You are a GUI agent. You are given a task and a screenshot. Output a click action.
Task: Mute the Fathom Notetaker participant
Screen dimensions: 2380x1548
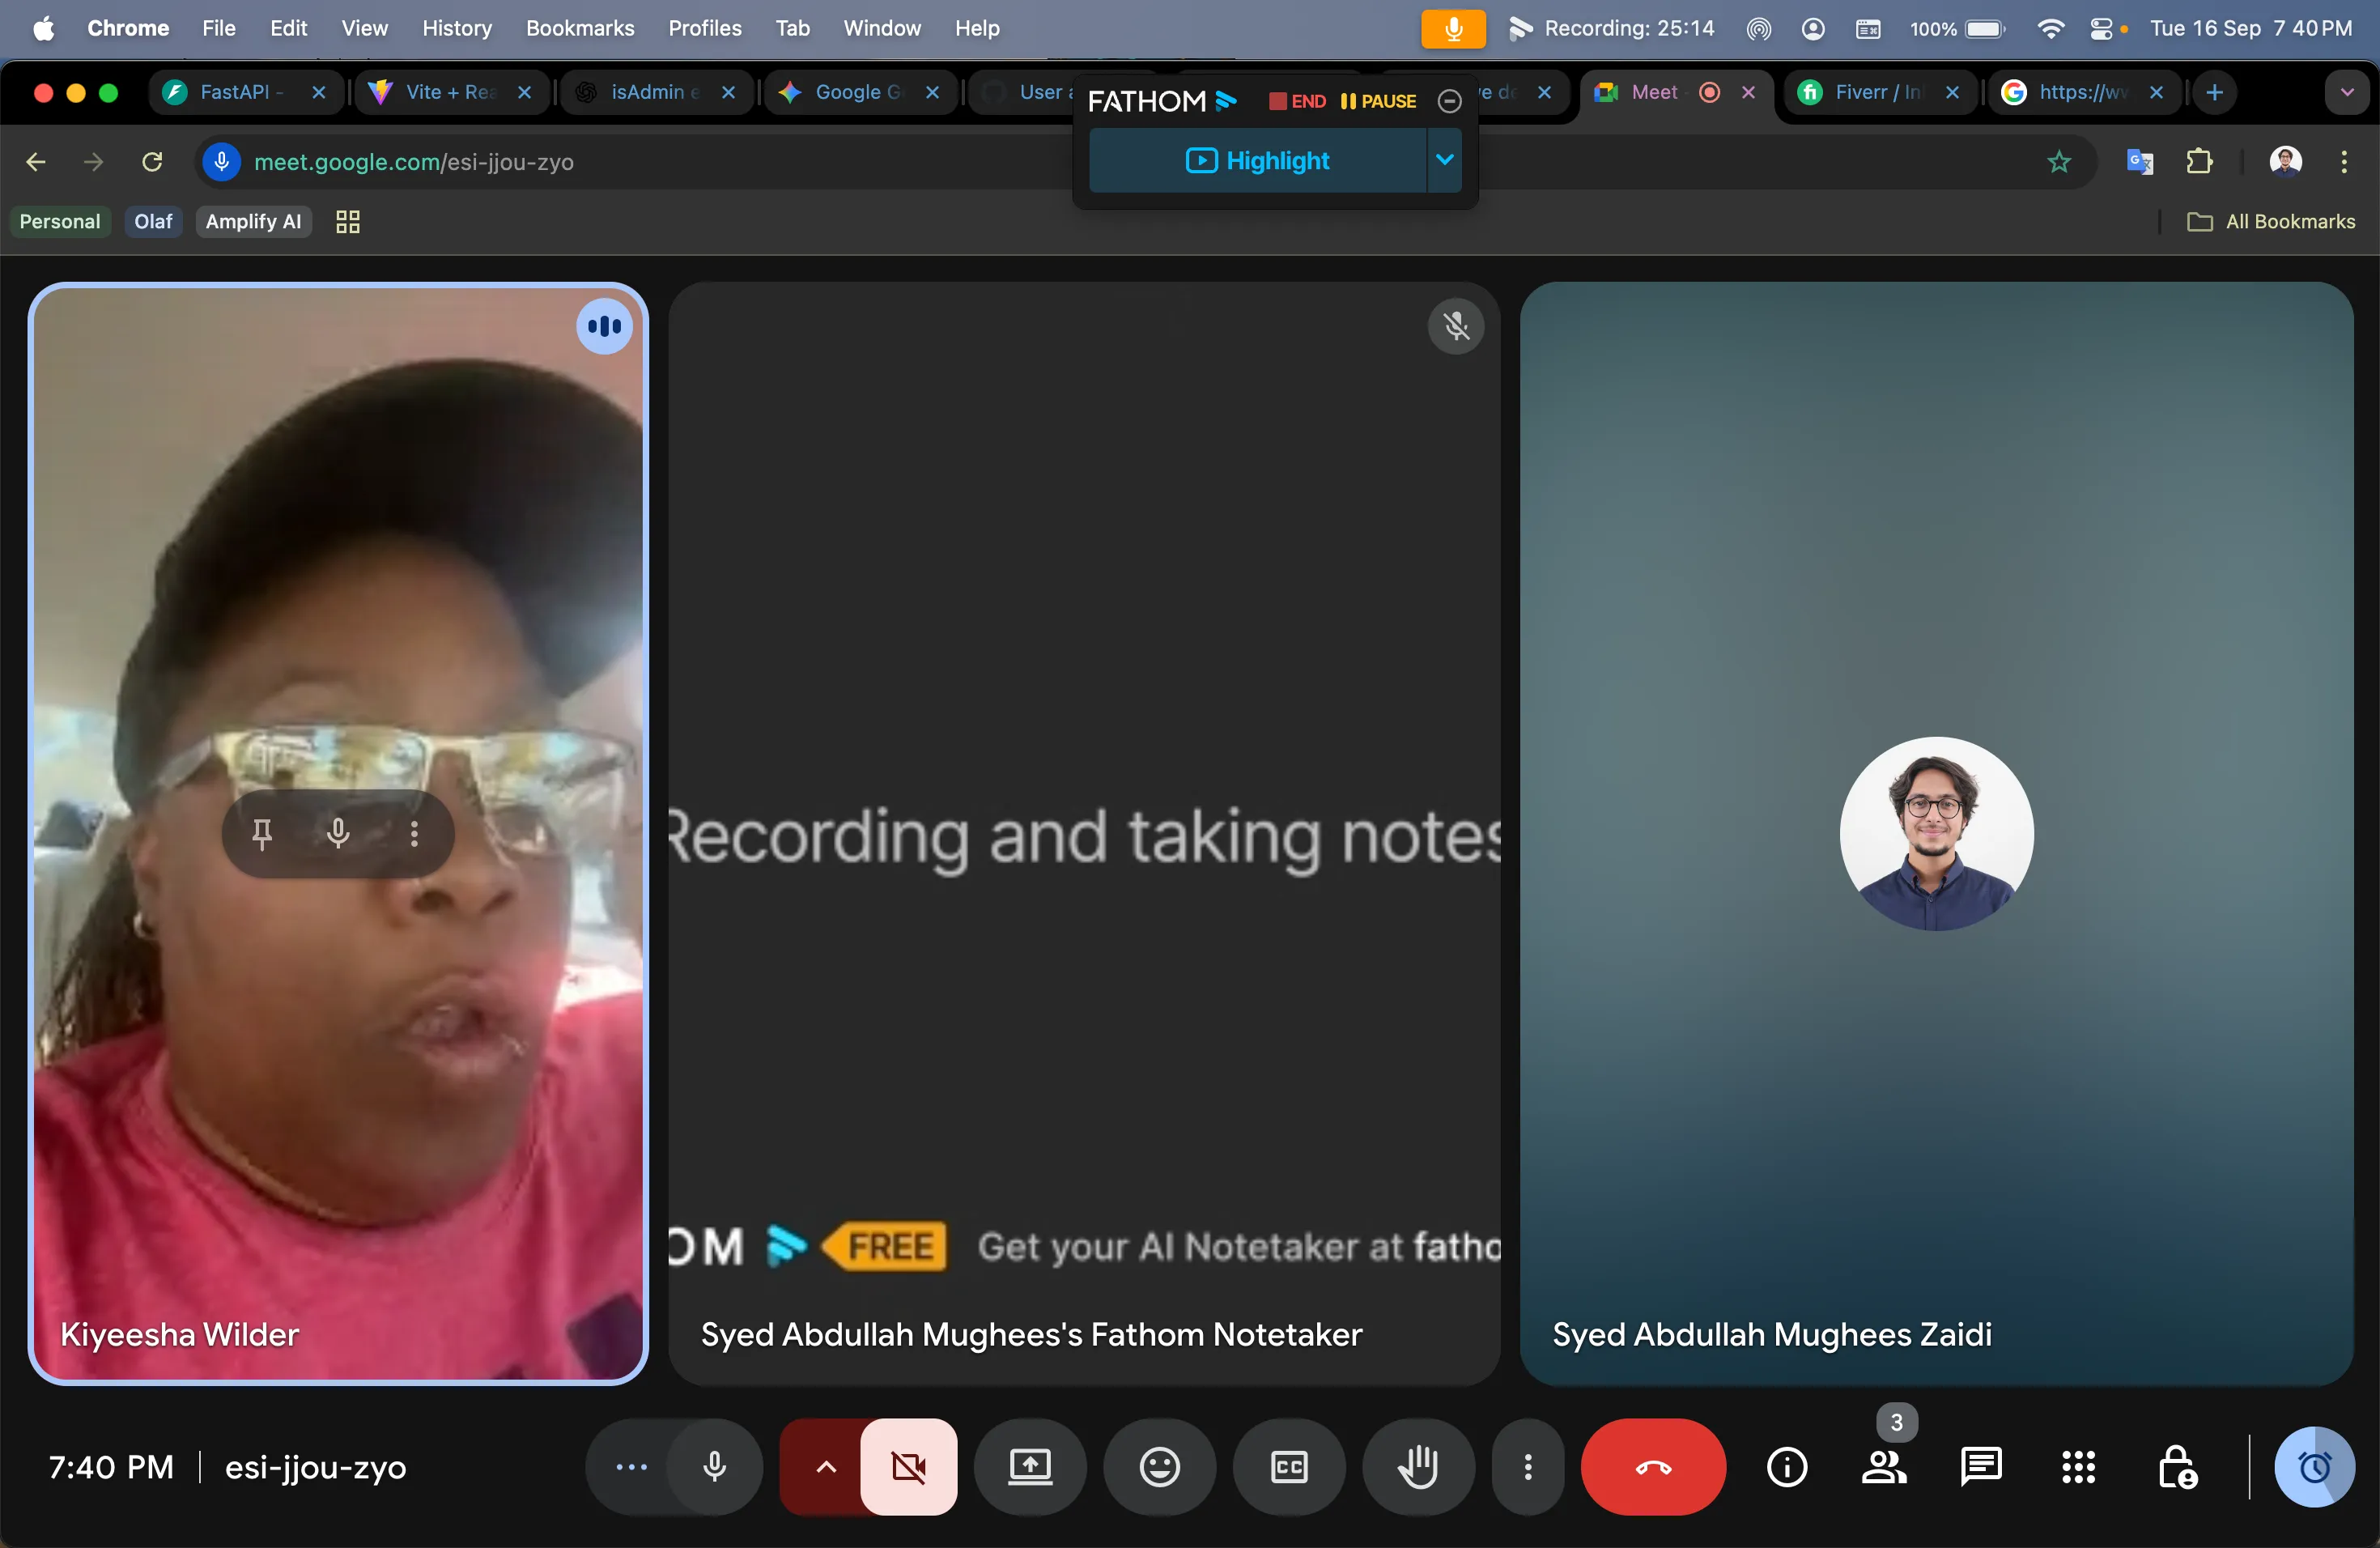point(1457,327)
